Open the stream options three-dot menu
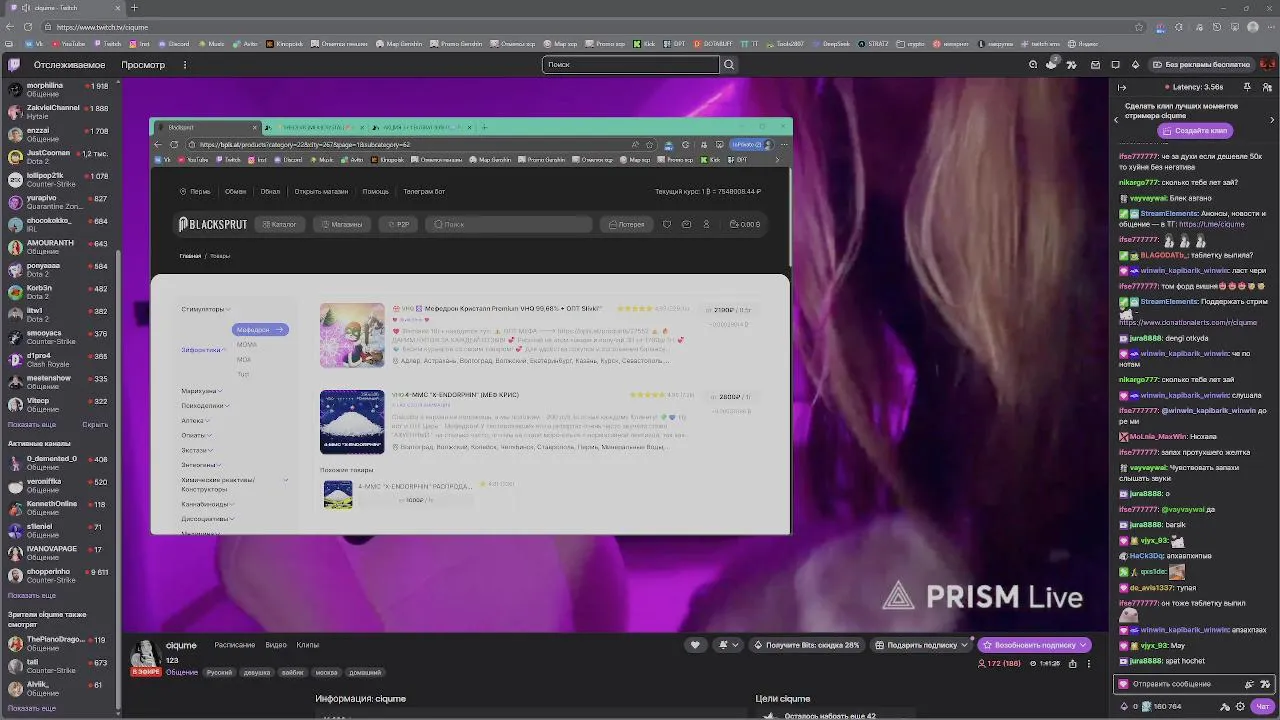Viewport: 1280px width, 720px height. pyautogui.click(x=1089, y=663)
